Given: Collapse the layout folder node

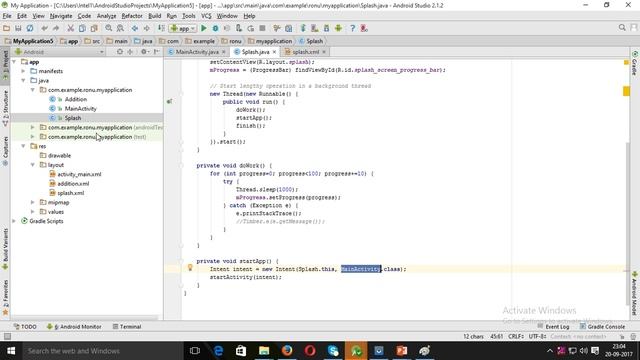Looking at the screenshot, I should pos(33,165).
